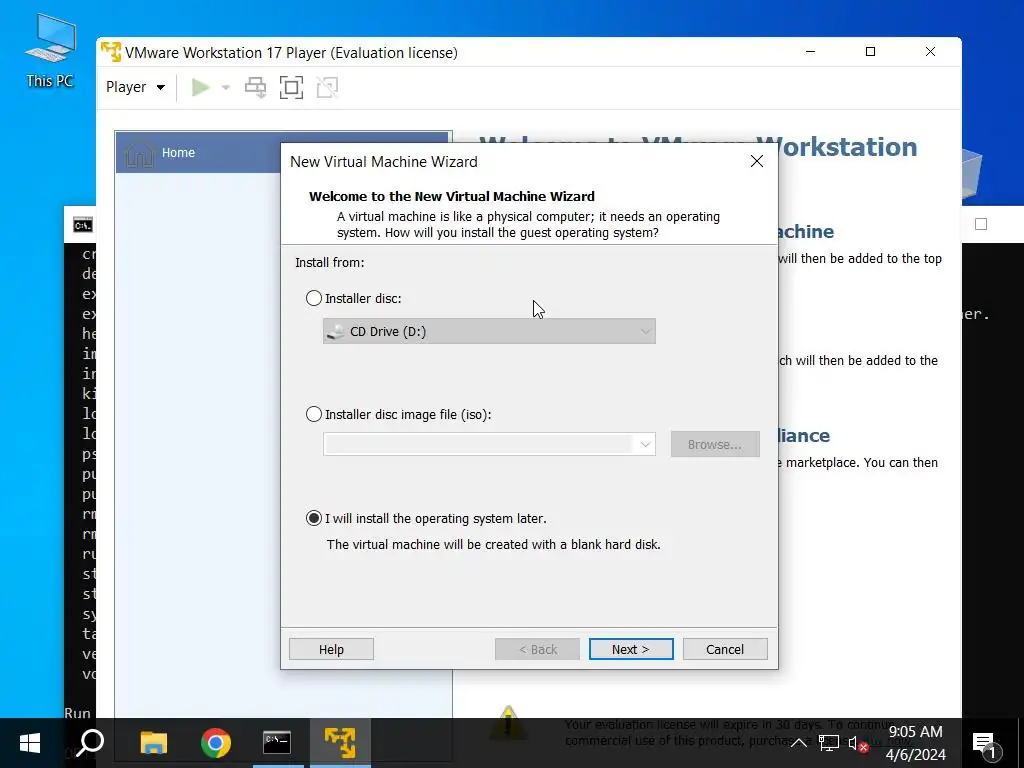Viewport: 1024px width, 768px height.
Task: Click the Command Prompt window title icon
Action: [x=83, y=225]
